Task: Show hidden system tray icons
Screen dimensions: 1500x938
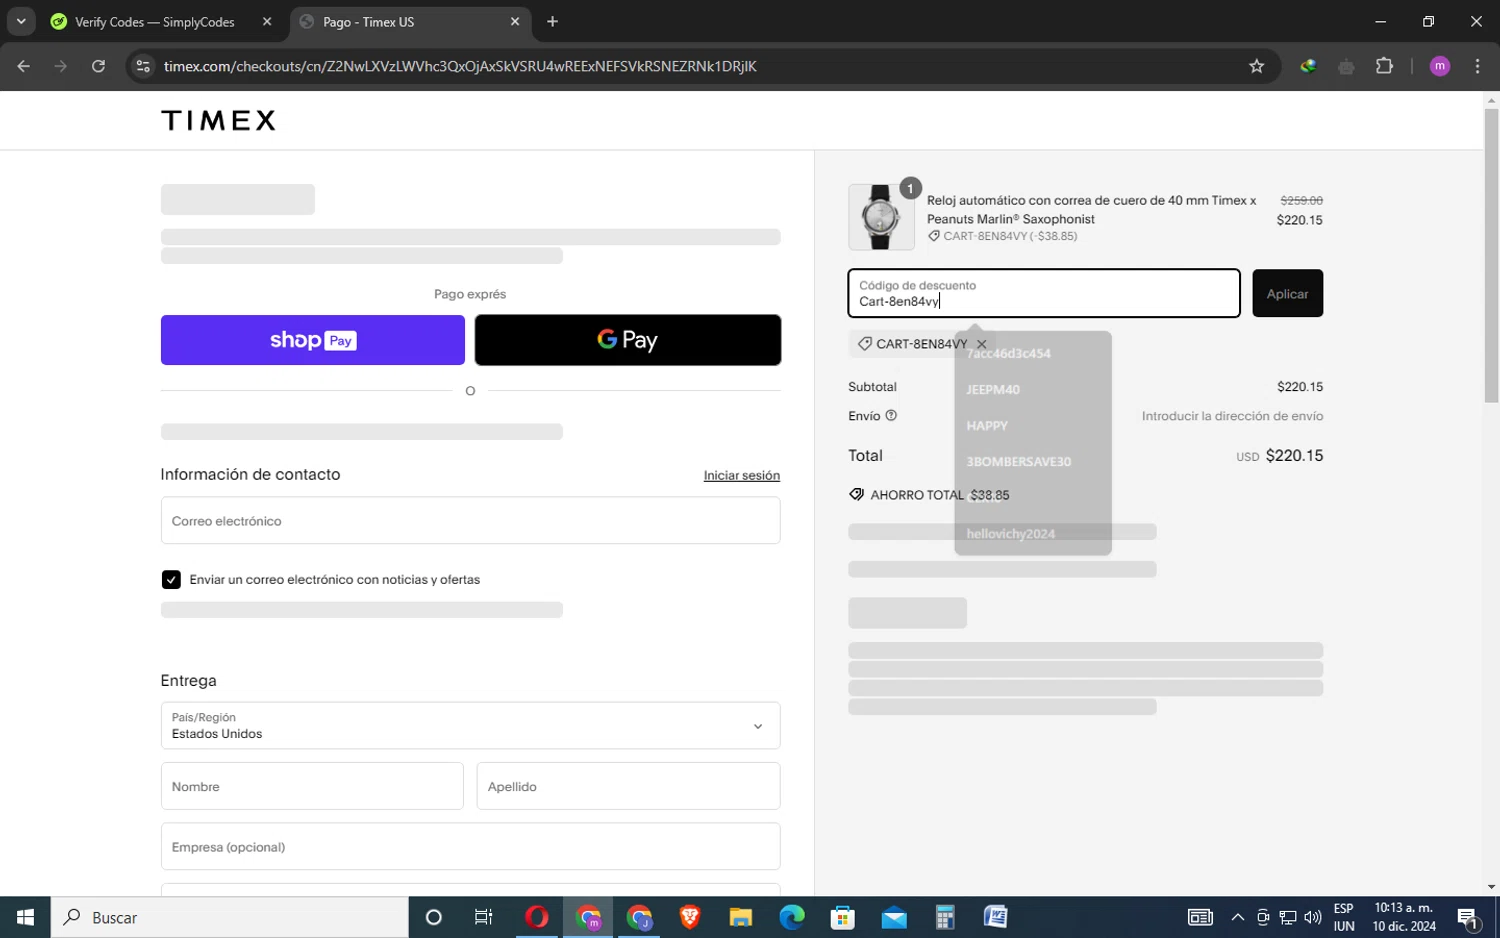Action: (1238, 917)
